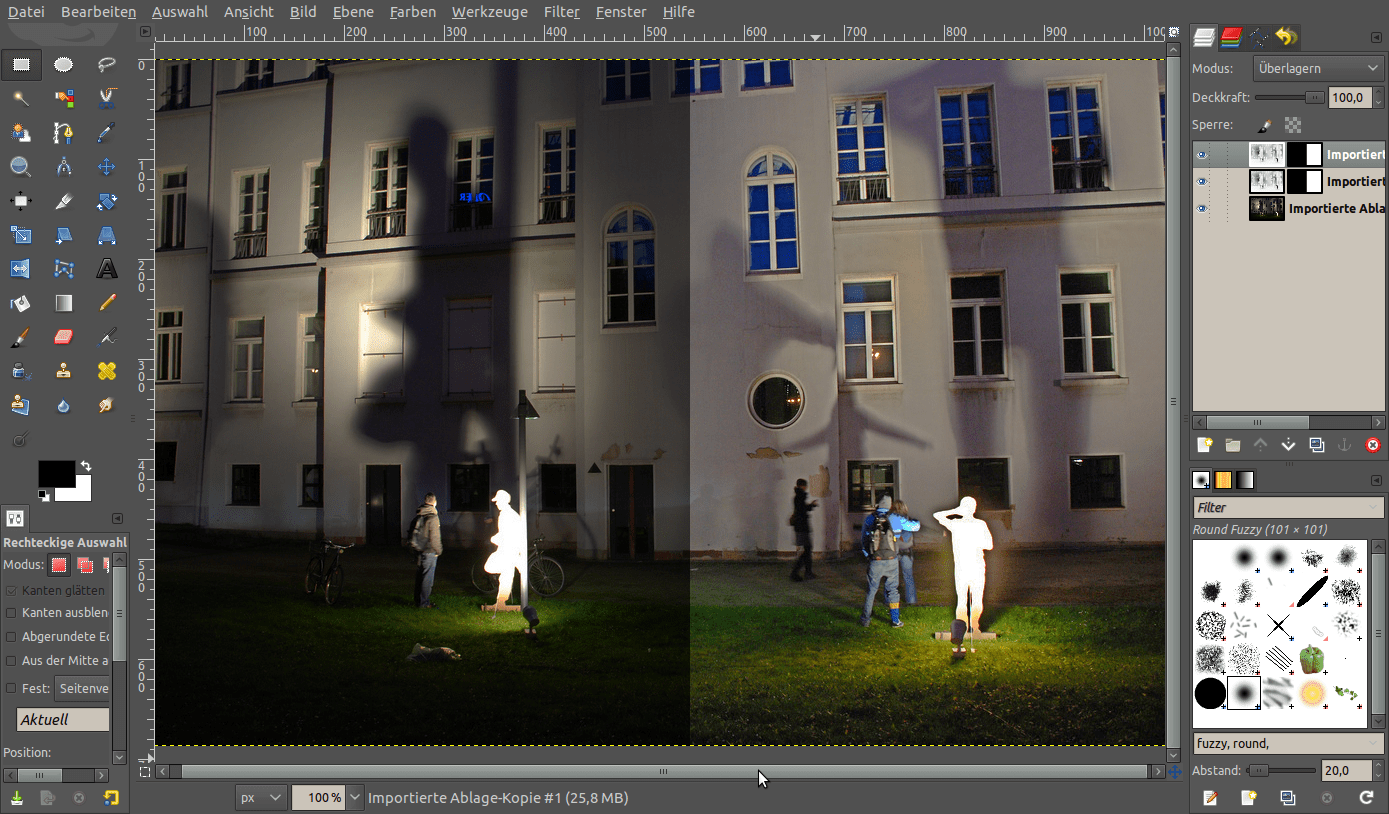Check Aus der Mitte aufziehen option
Viewport: 1389px width, 814px height.
(10, 660)
